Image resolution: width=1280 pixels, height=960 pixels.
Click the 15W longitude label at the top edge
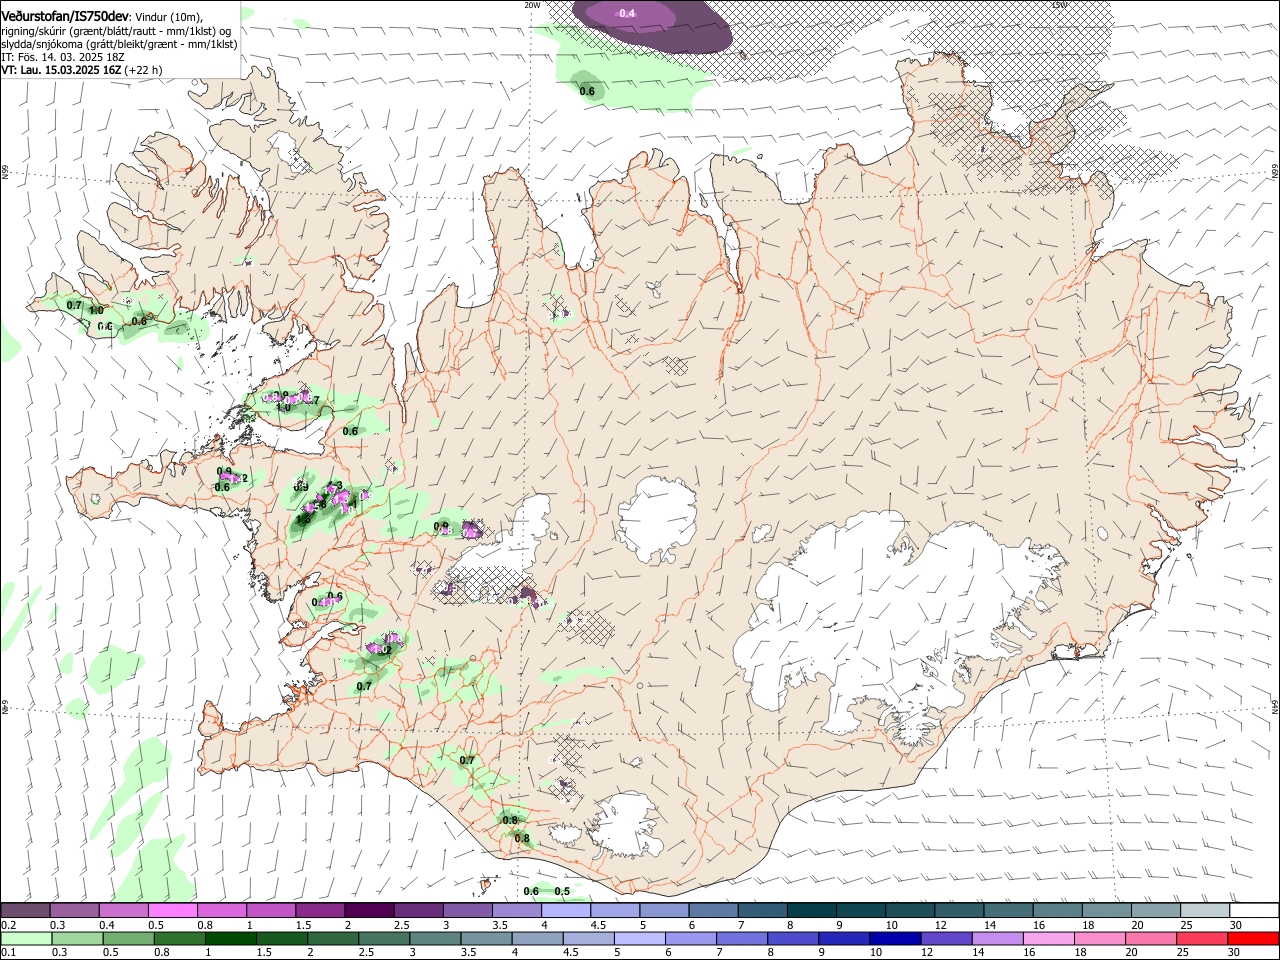pos(1060,4)
